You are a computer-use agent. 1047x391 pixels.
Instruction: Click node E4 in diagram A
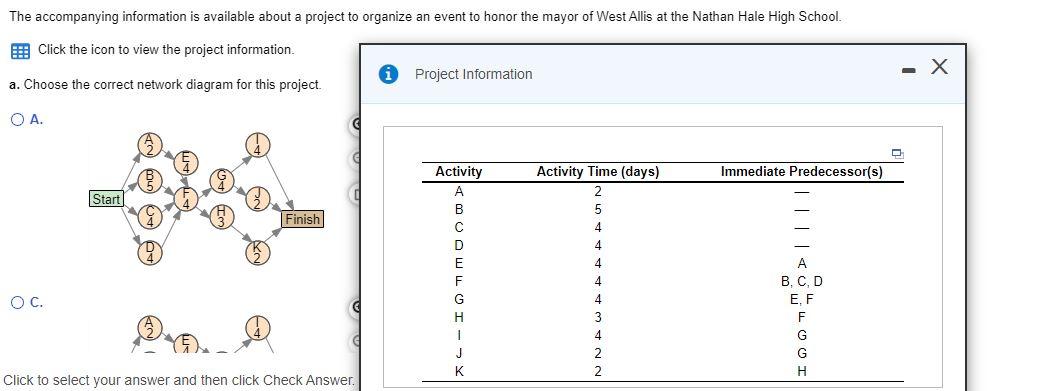pos(186,162)
